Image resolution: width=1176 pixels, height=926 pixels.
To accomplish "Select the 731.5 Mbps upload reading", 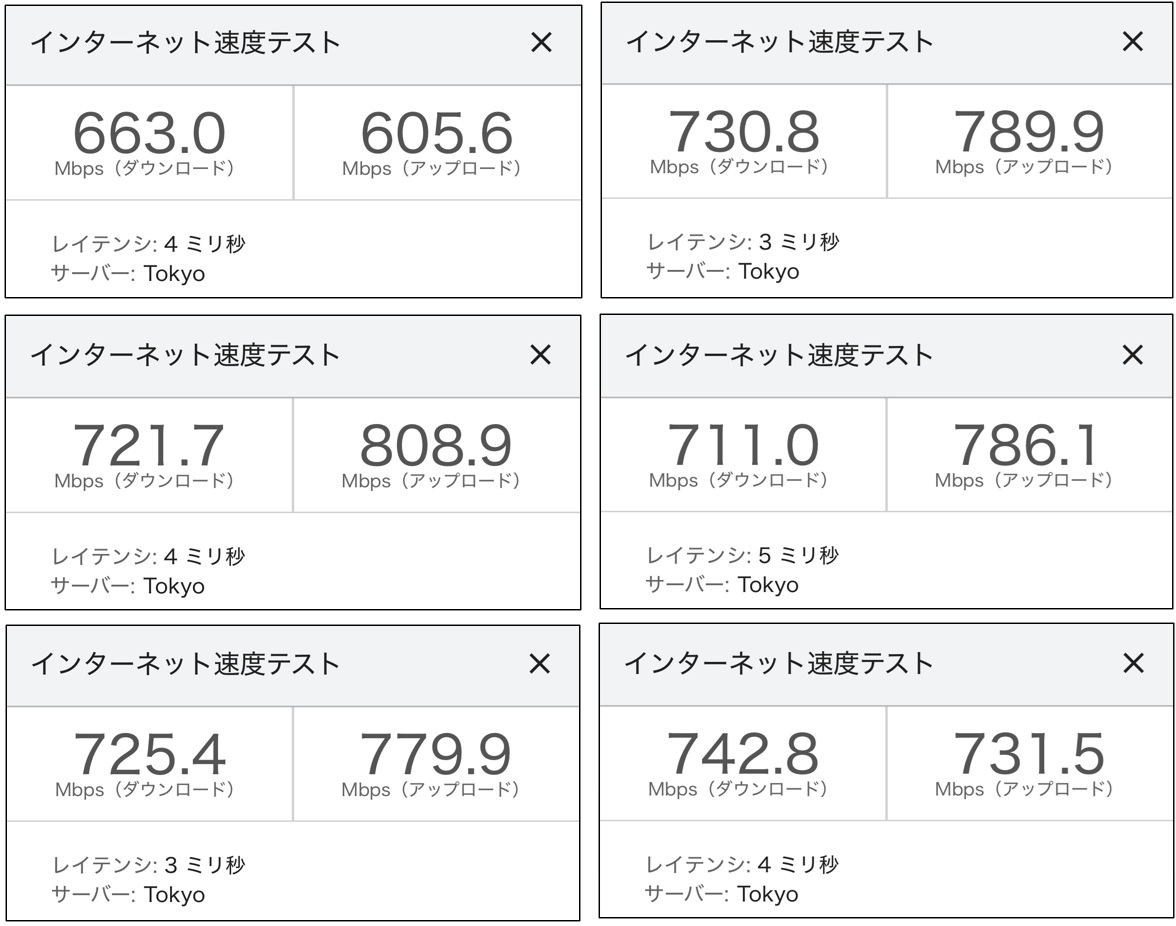I will coord(1028,754).
